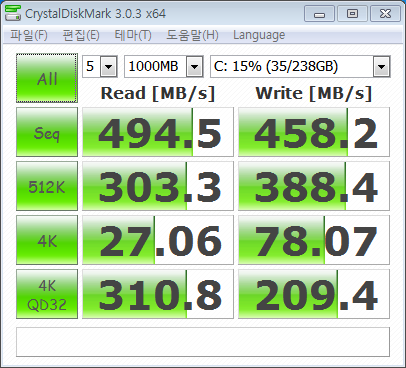Expand the C: drive selection dropdown
This screenshot has width=406, height=368.
pyautogui.click(x=381, y=67)
